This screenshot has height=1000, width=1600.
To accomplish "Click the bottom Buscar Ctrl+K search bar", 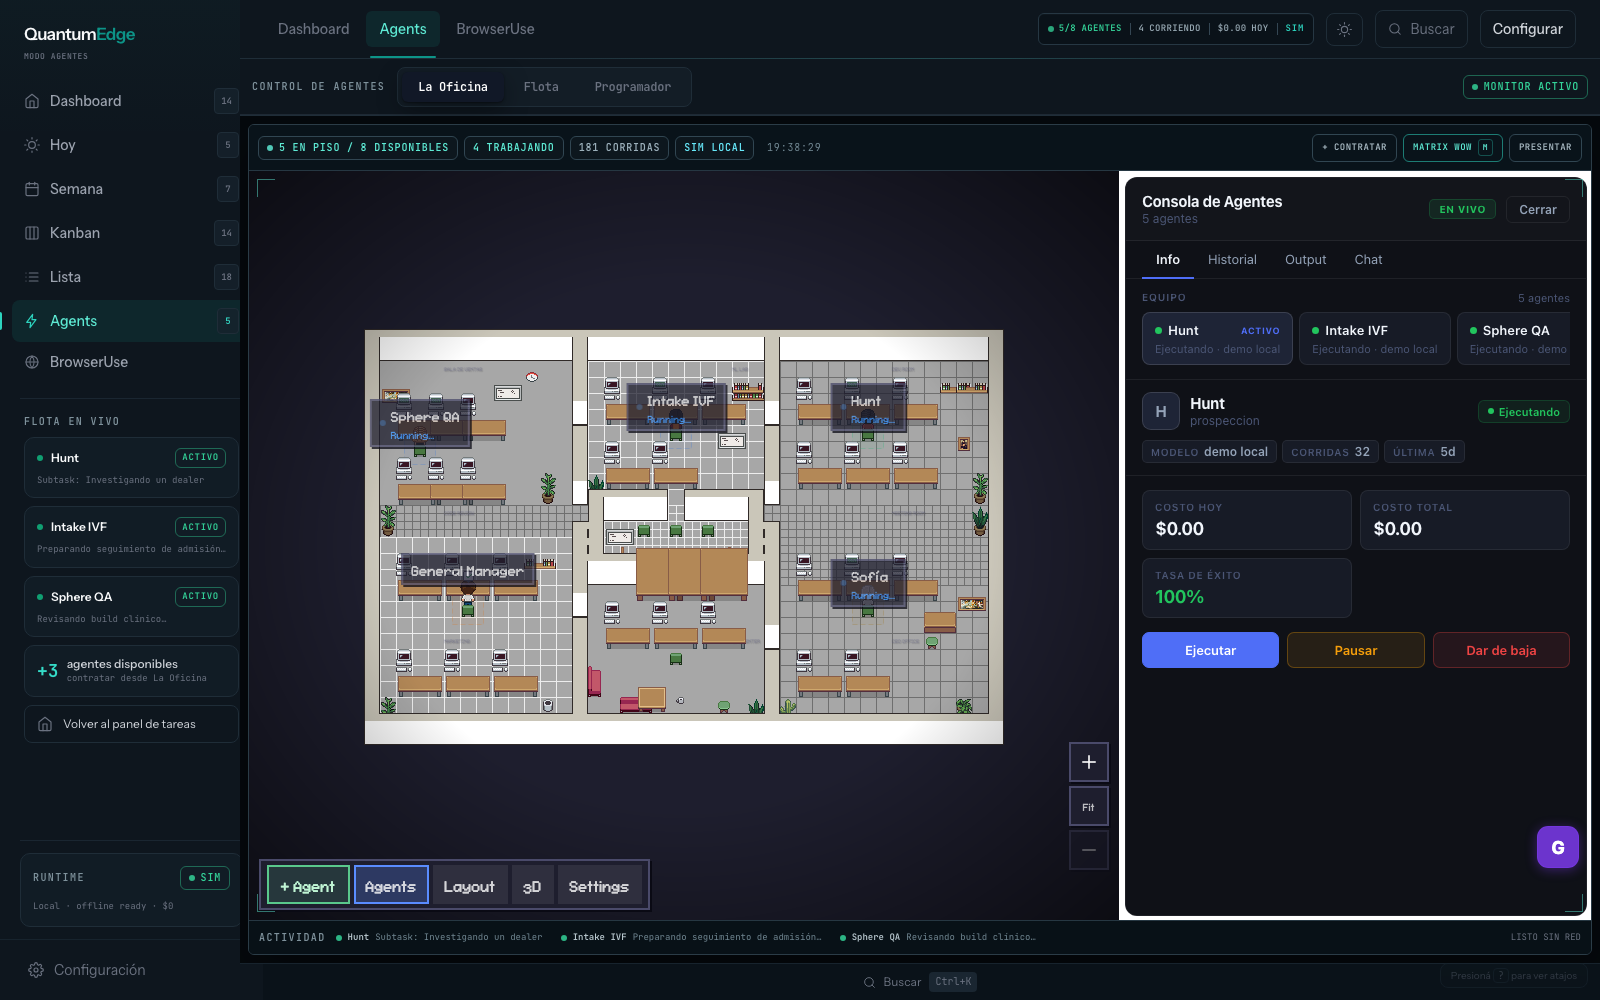I will click(920, 982).
